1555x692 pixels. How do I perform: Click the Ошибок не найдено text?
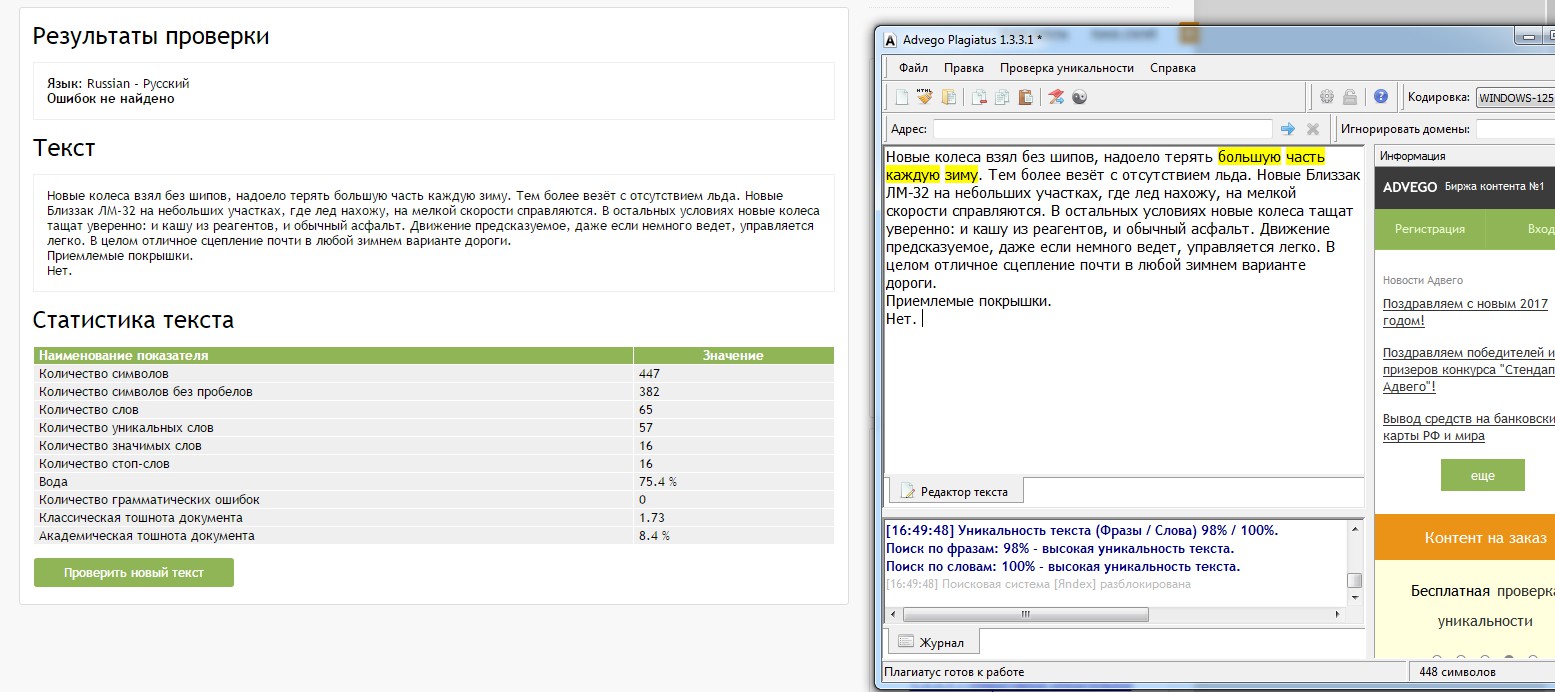(x=111, y=99)
